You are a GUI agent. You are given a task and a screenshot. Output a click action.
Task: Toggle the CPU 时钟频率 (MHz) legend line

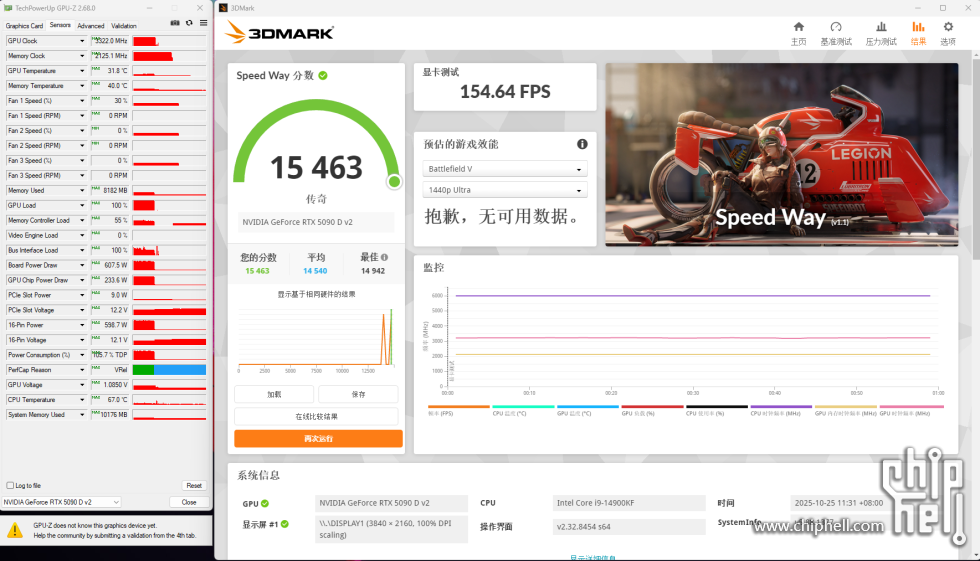click(781, 410)
